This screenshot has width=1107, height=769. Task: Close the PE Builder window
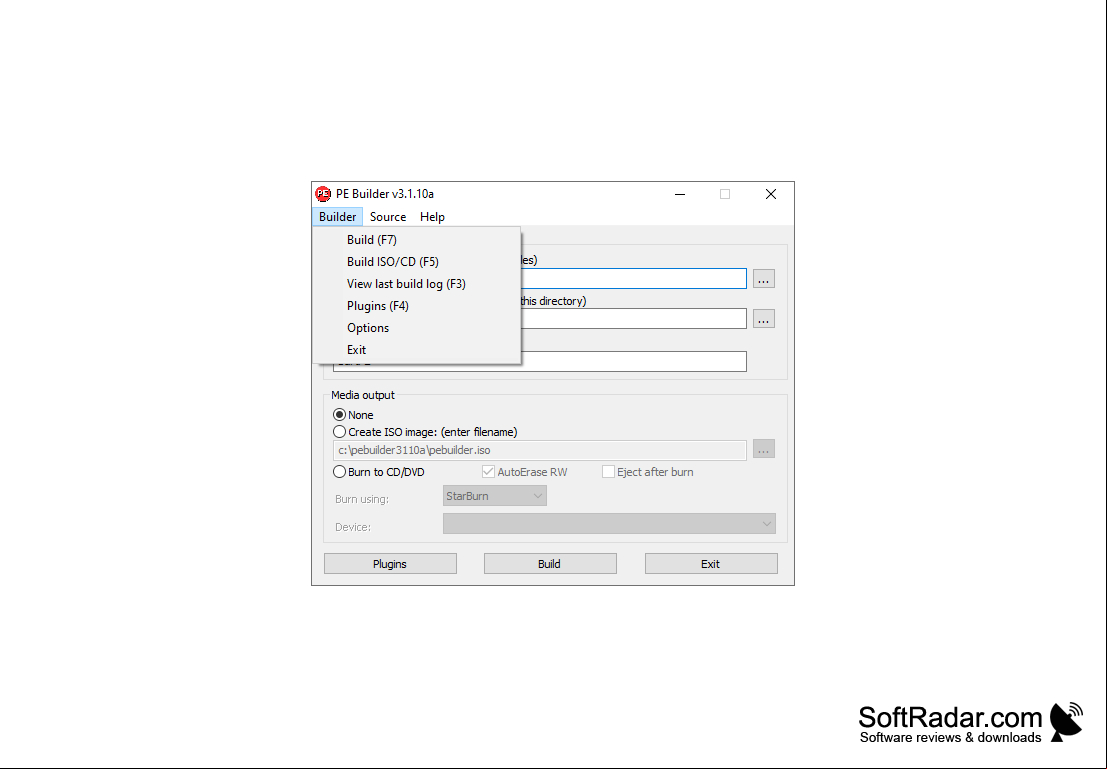point(771,194)
